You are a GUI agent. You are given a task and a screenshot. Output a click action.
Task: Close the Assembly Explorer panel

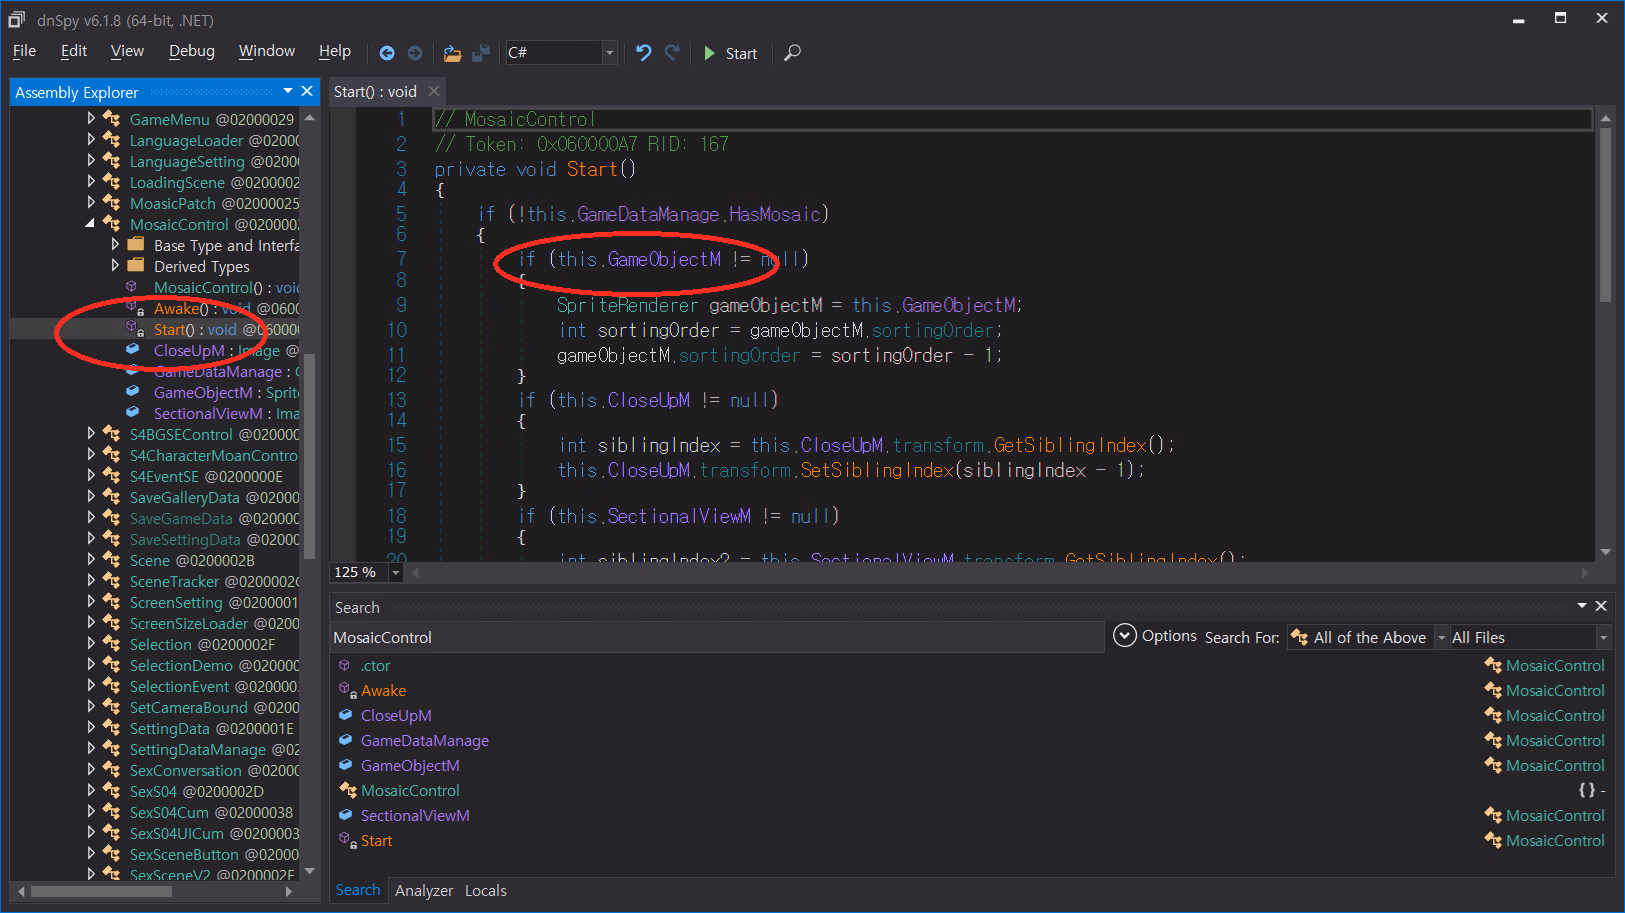pyautogui.click(x=307, y=91)
